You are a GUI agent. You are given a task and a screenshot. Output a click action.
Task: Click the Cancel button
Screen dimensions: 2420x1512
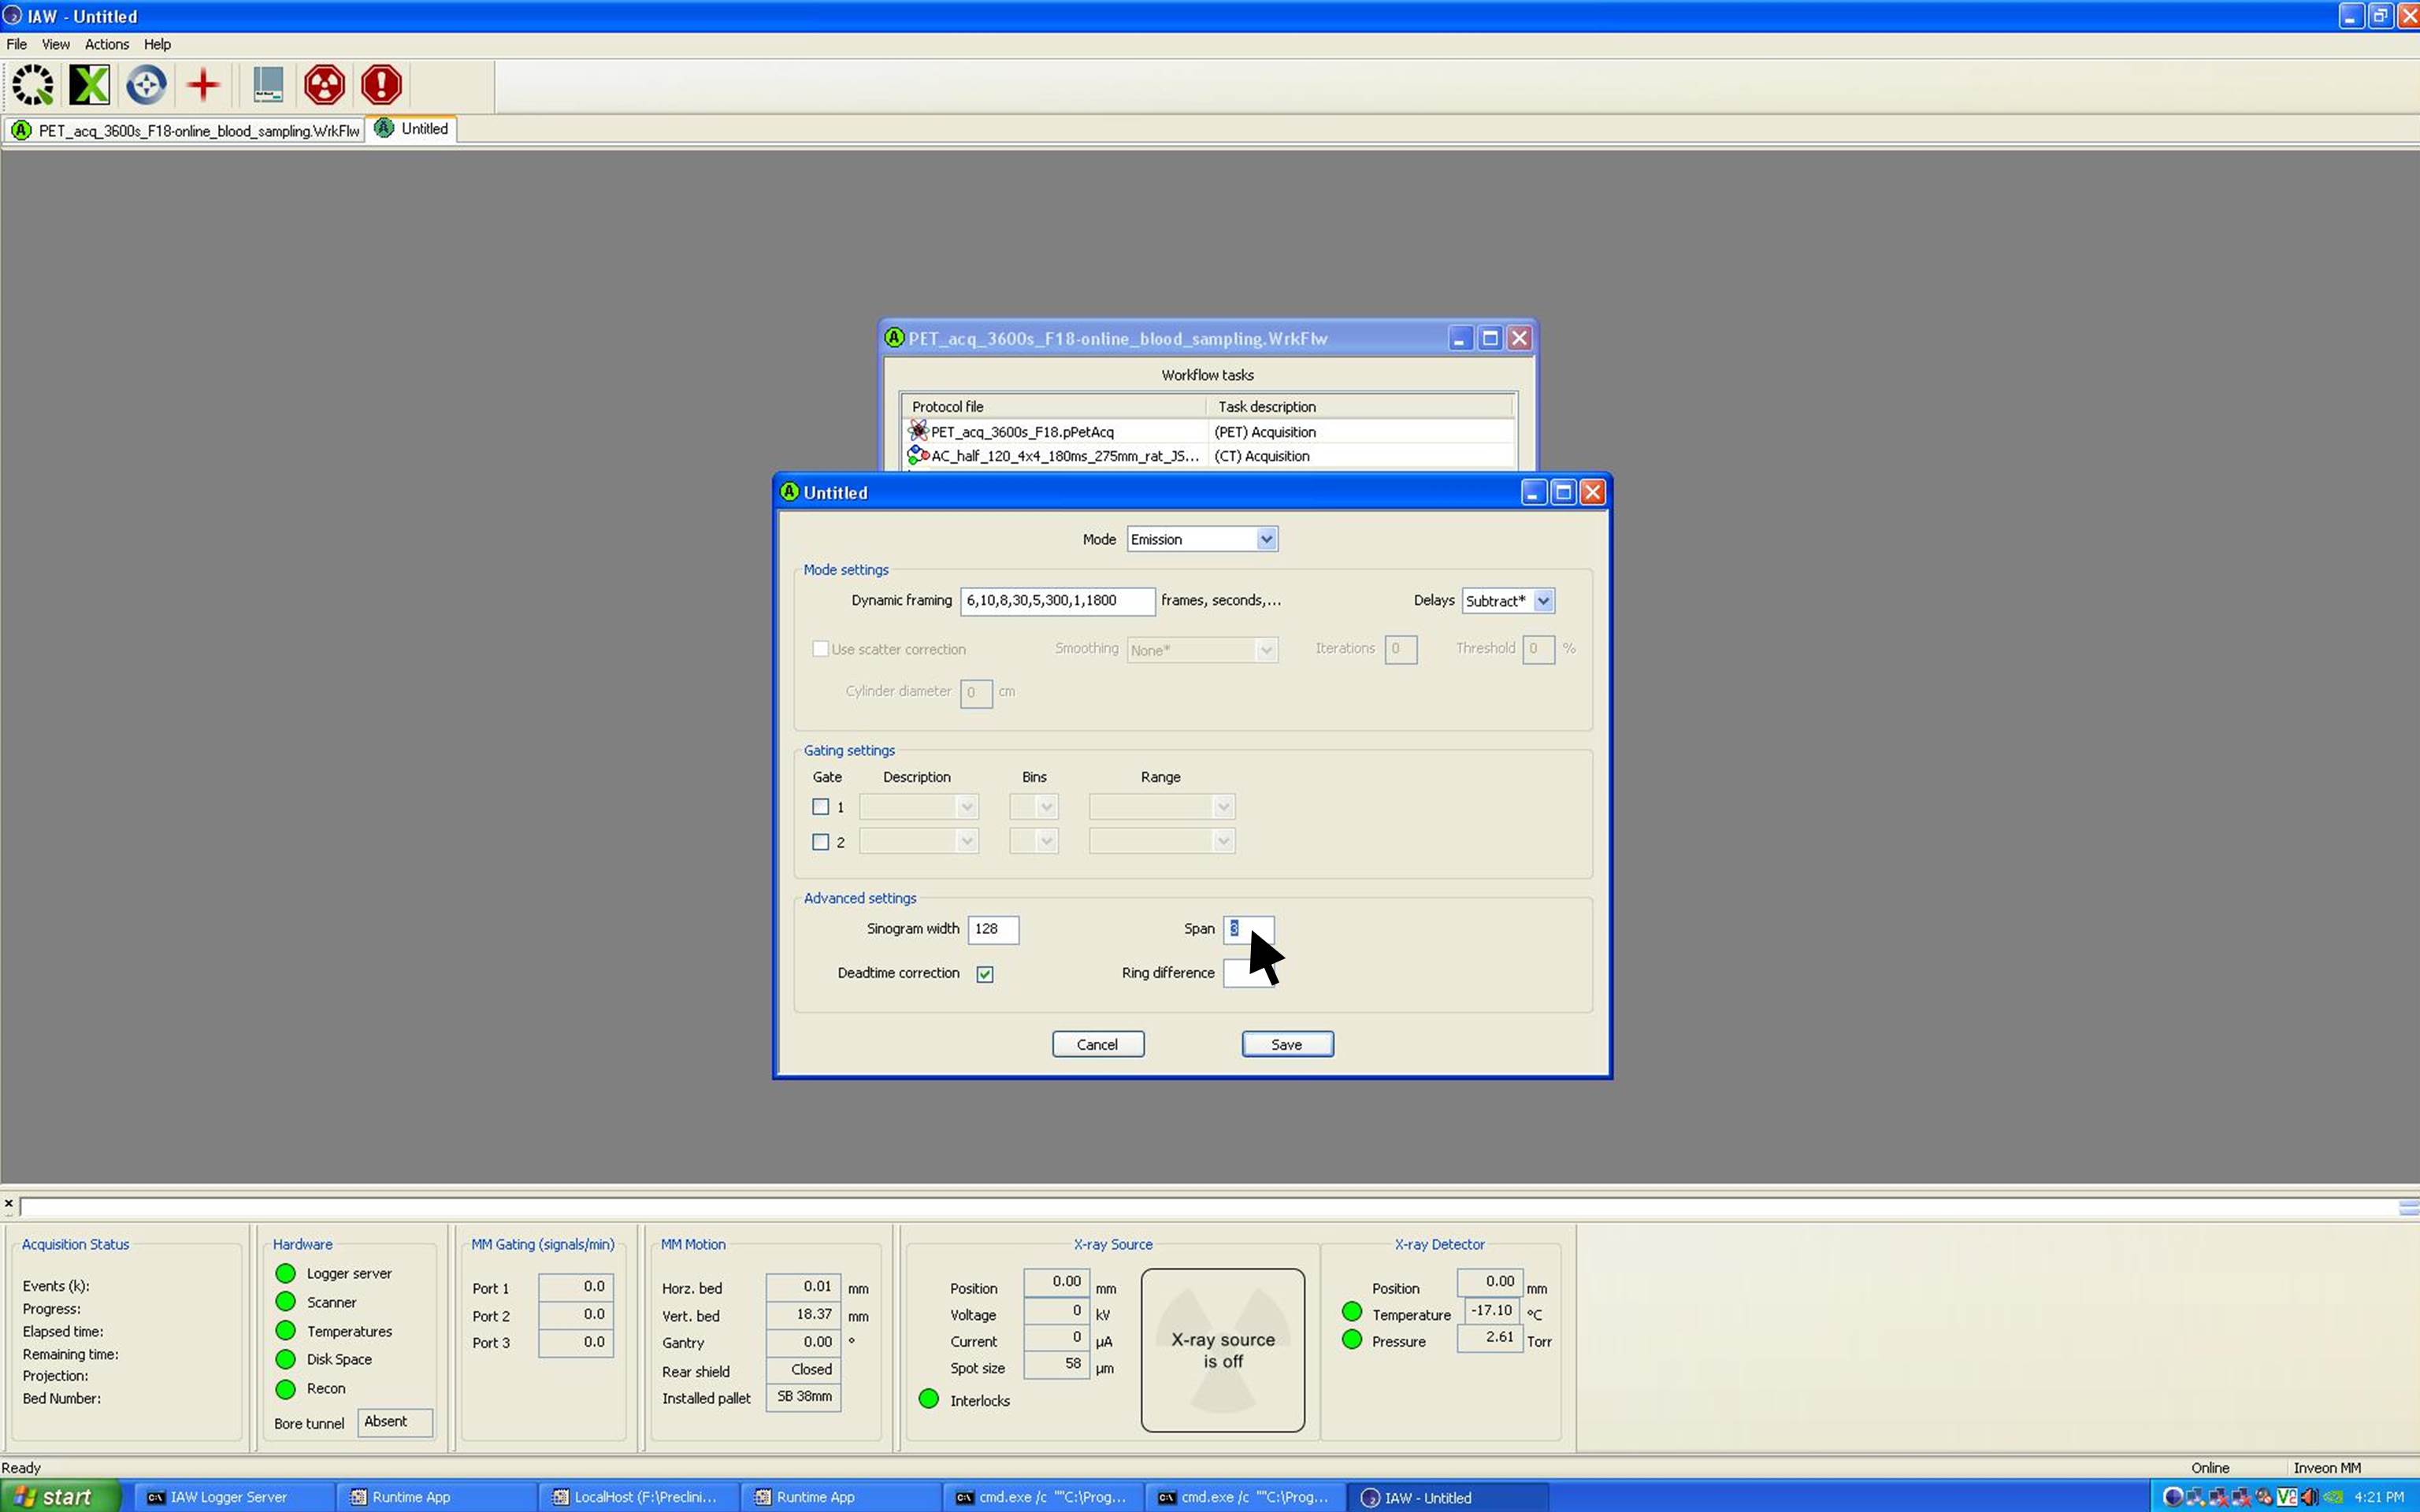coord(1097,1044)
